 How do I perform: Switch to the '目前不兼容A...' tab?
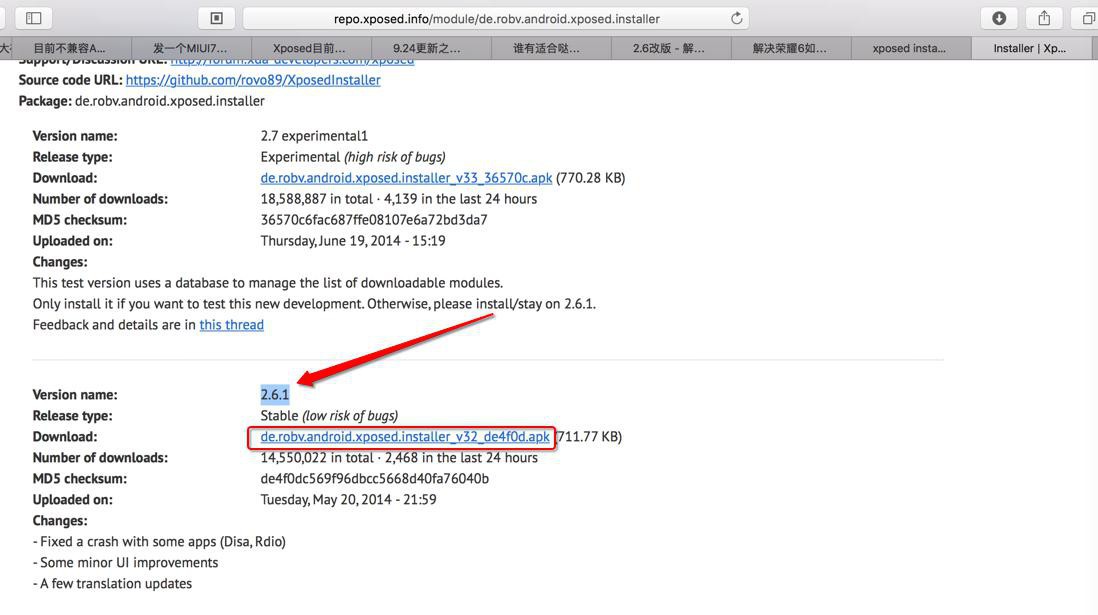tap(69, 48)
